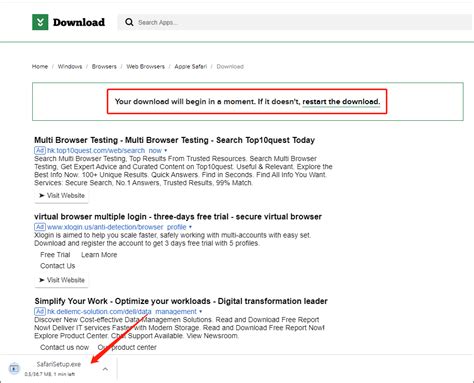
Task: Expand the dropdown arrow after dellemc URL
Action: pos(201,312)
